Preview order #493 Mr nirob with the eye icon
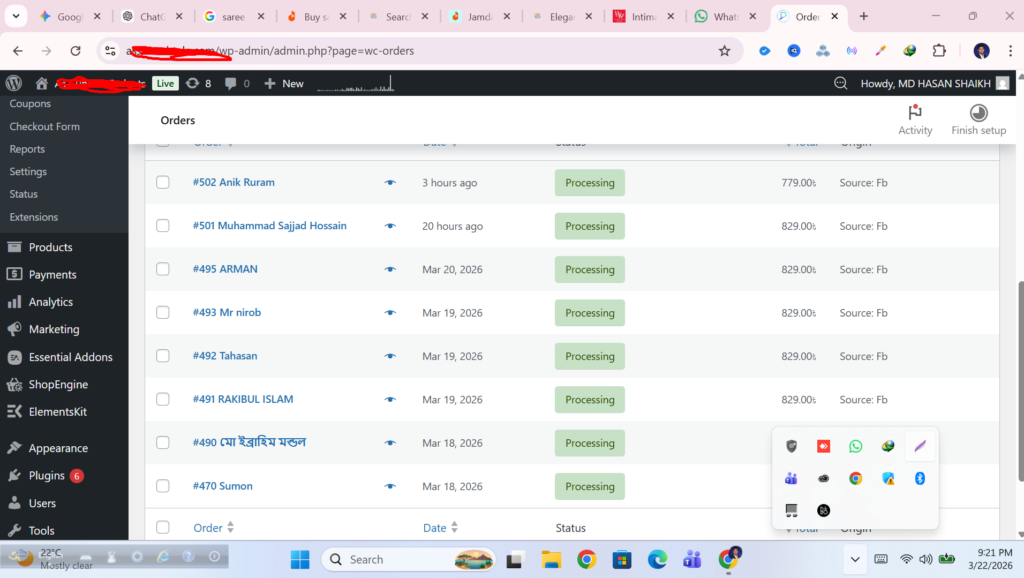Image resolution: width=1024 pixels, height=578 pixels. click(389, 312)
